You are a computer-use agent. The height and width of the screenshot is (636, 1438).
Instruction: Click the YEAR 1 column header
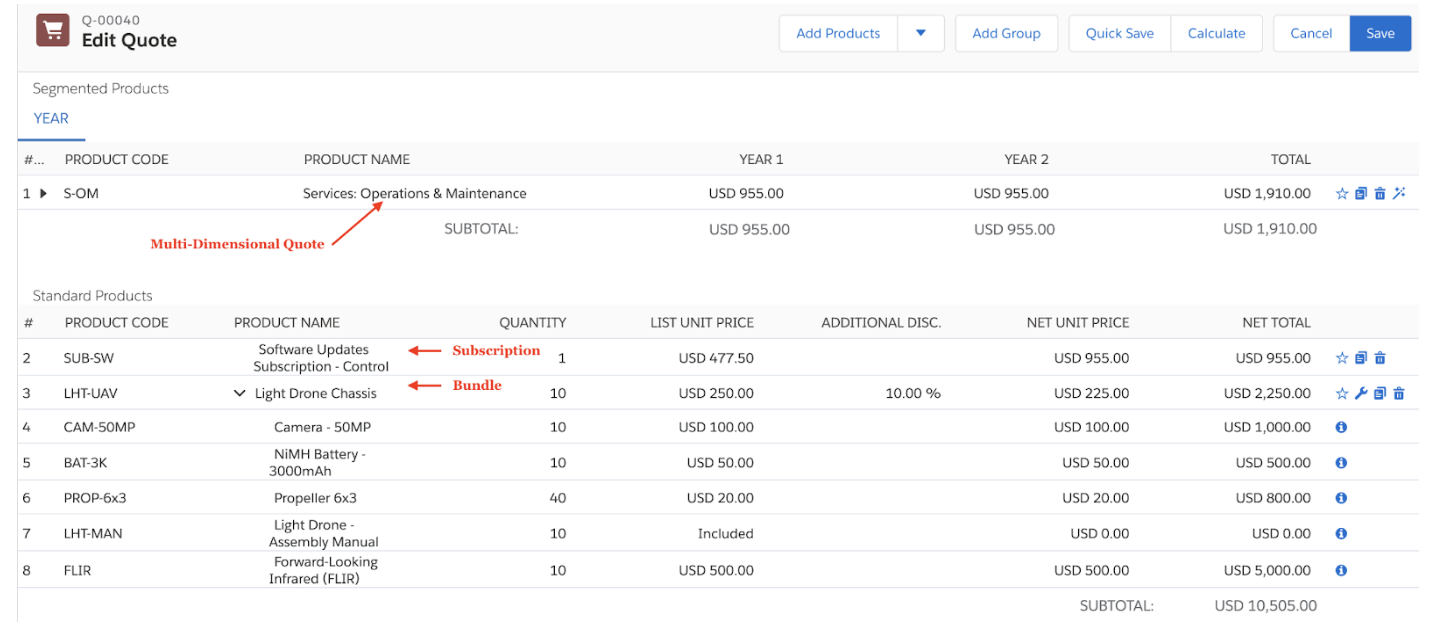coord(761,160)
